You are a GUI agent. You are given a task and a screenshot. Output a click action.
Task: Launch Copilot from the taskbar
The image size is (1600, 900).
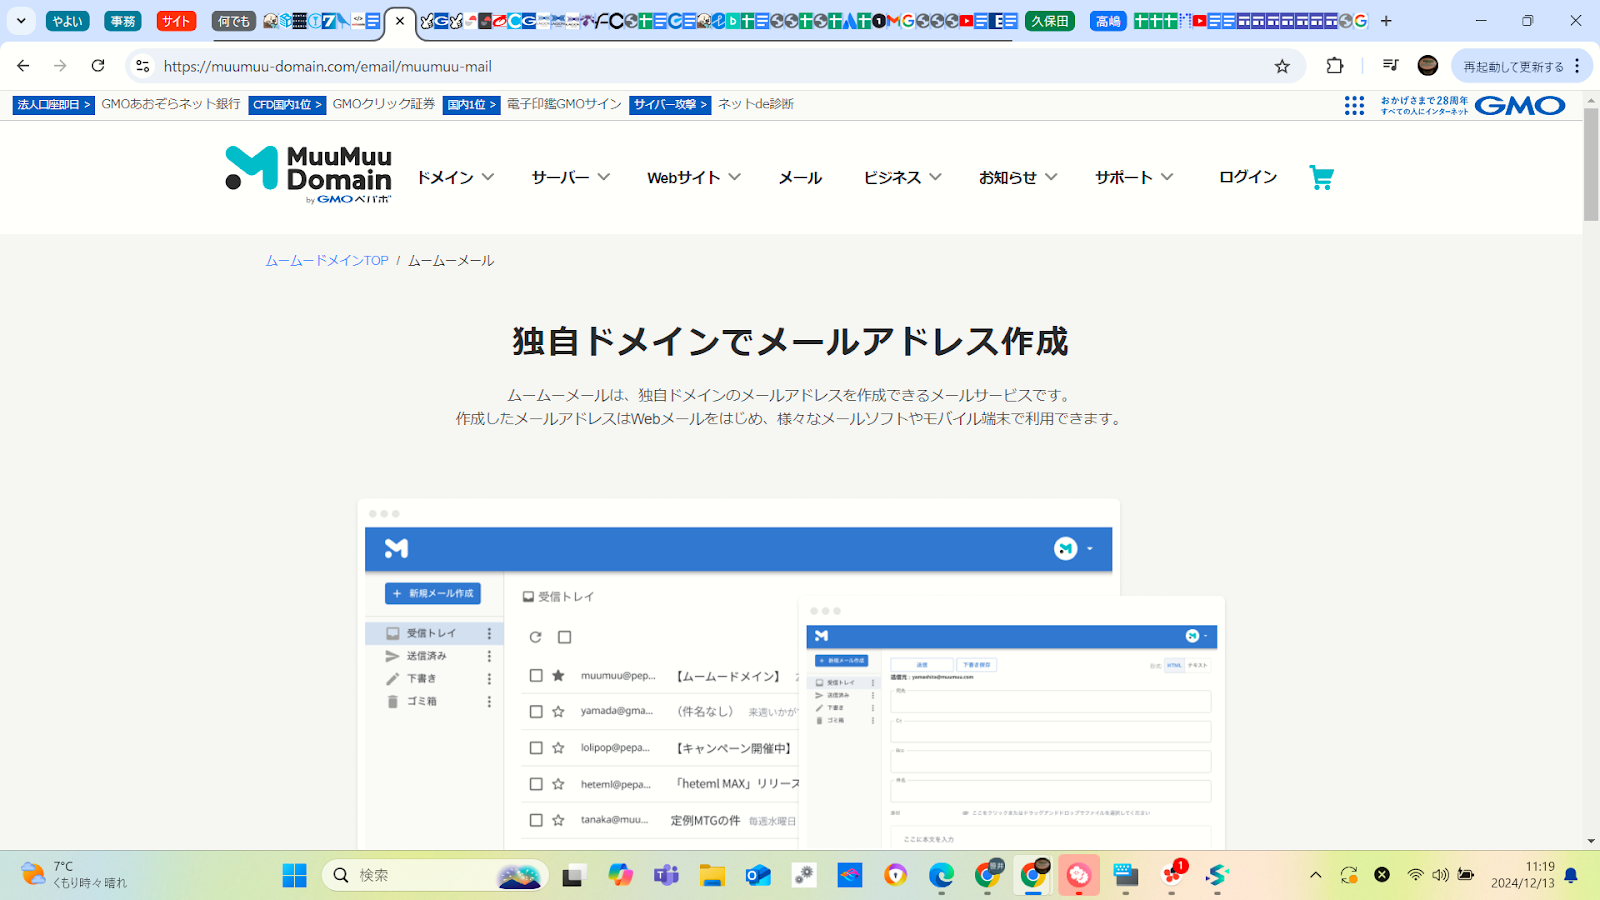click(x=620, y=876)
